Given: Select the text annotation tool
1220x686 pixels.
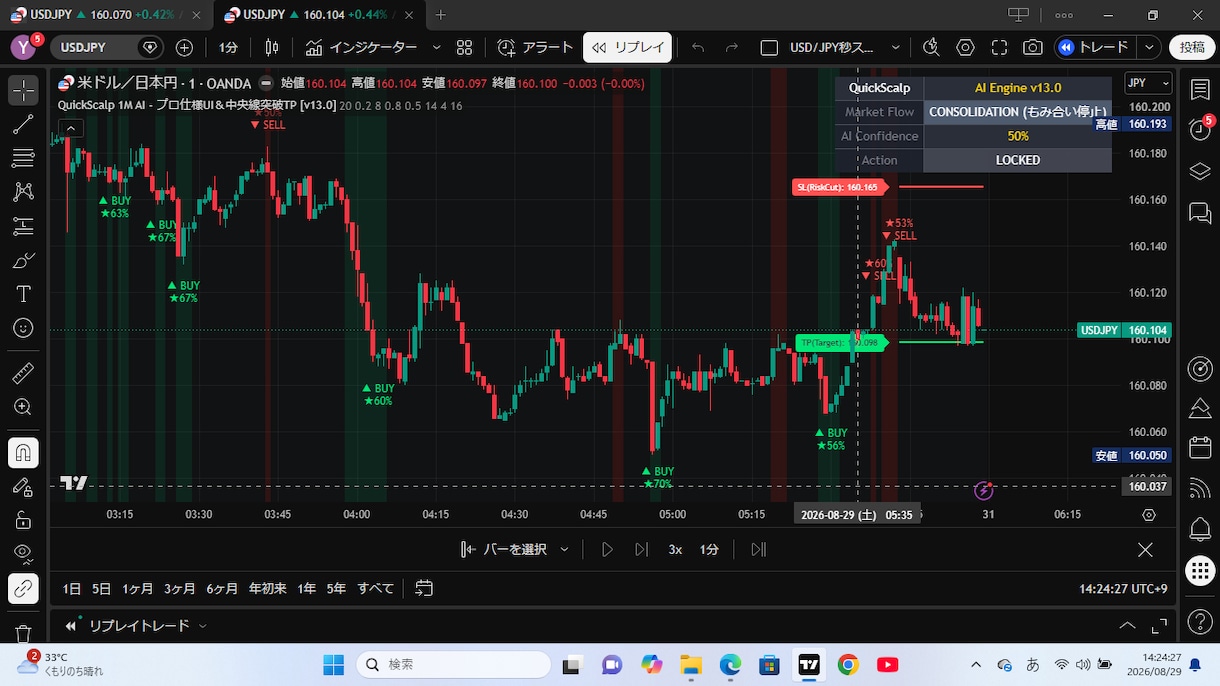Looking at the screenshot, I should tap(23, 294).
